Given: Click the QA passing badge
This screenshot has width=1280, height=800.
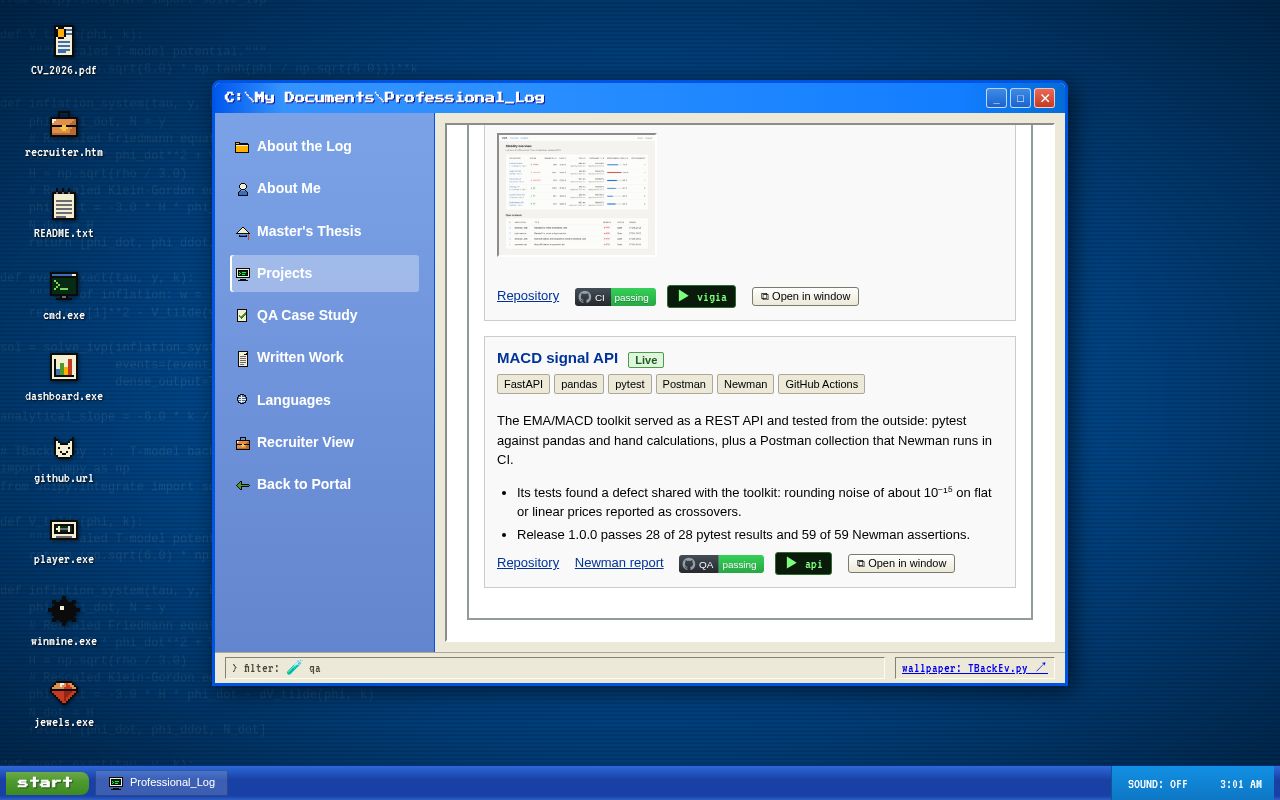Looking at the screenshot, I should tap(721, 564).
